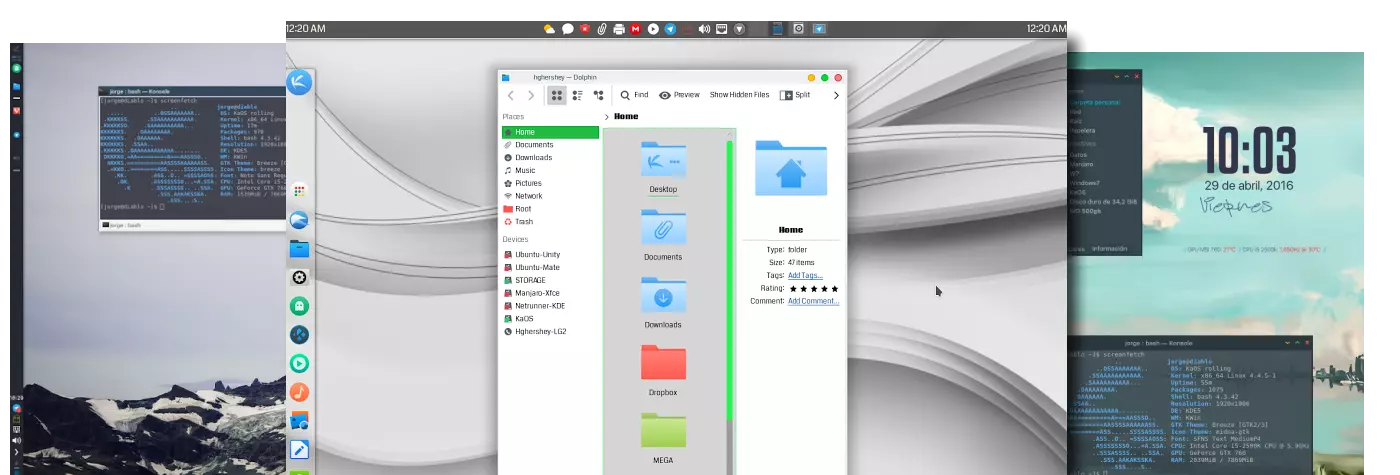
Task: Open the red shield tray icon
Action: [584, 29]
